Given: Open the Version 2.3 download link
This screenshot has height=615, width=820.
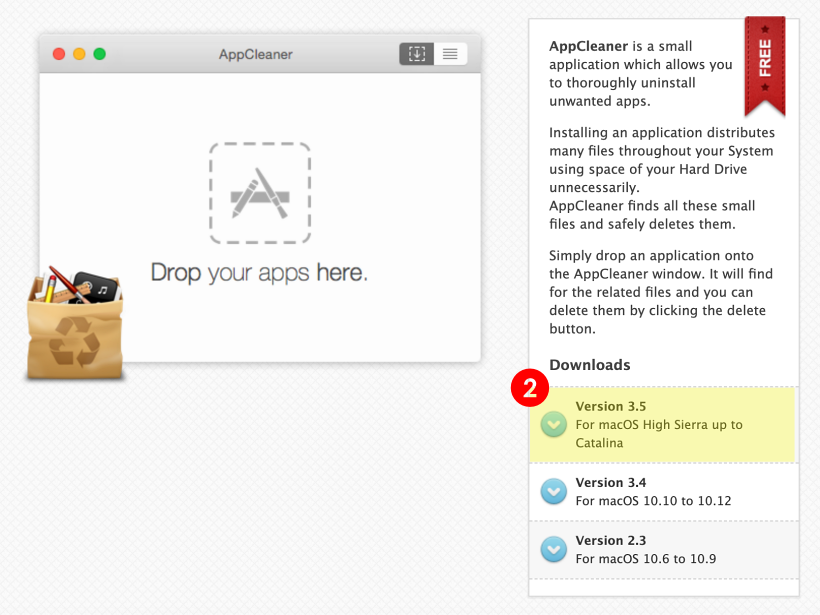Looking at the screenshot, I should pyautogui.click(x=611, y=540).
